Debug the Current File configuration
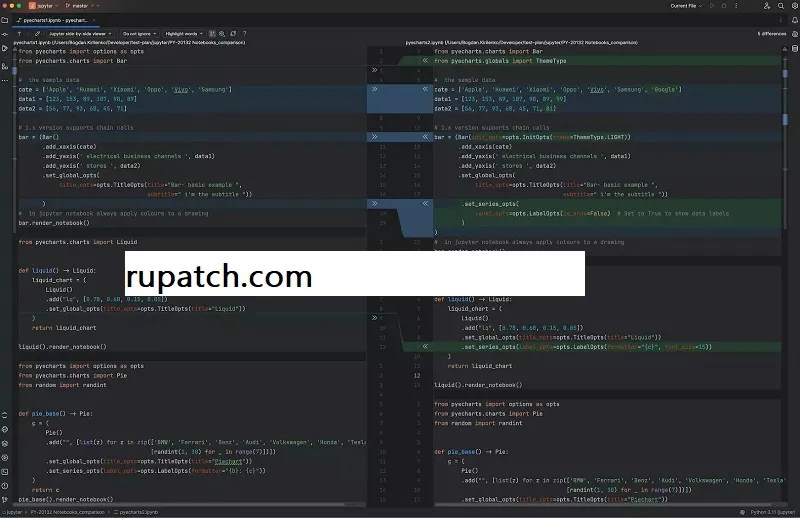Image resolution: width=800 pixels, height=518 pixels. (724, 6)
